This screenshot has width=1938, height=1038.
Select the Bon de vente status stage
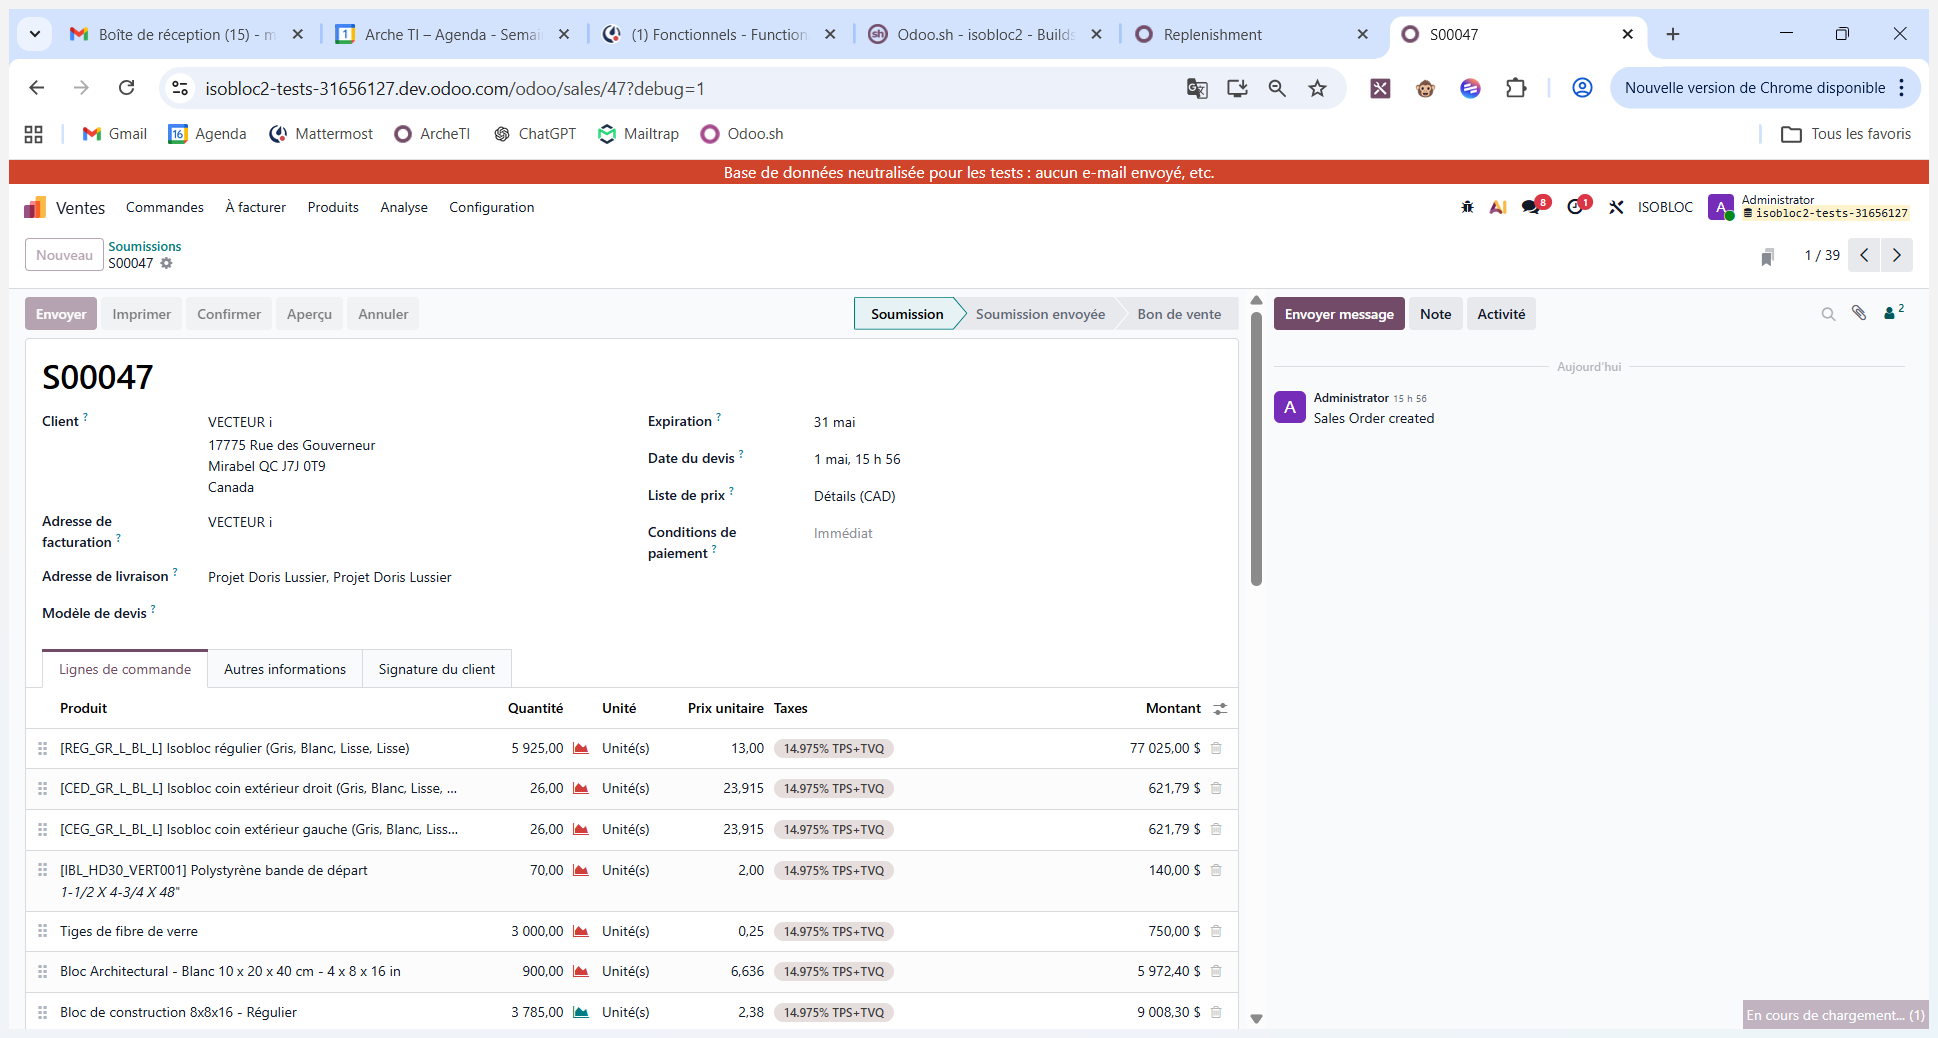pyautogui.click(x=1178, y=314)
